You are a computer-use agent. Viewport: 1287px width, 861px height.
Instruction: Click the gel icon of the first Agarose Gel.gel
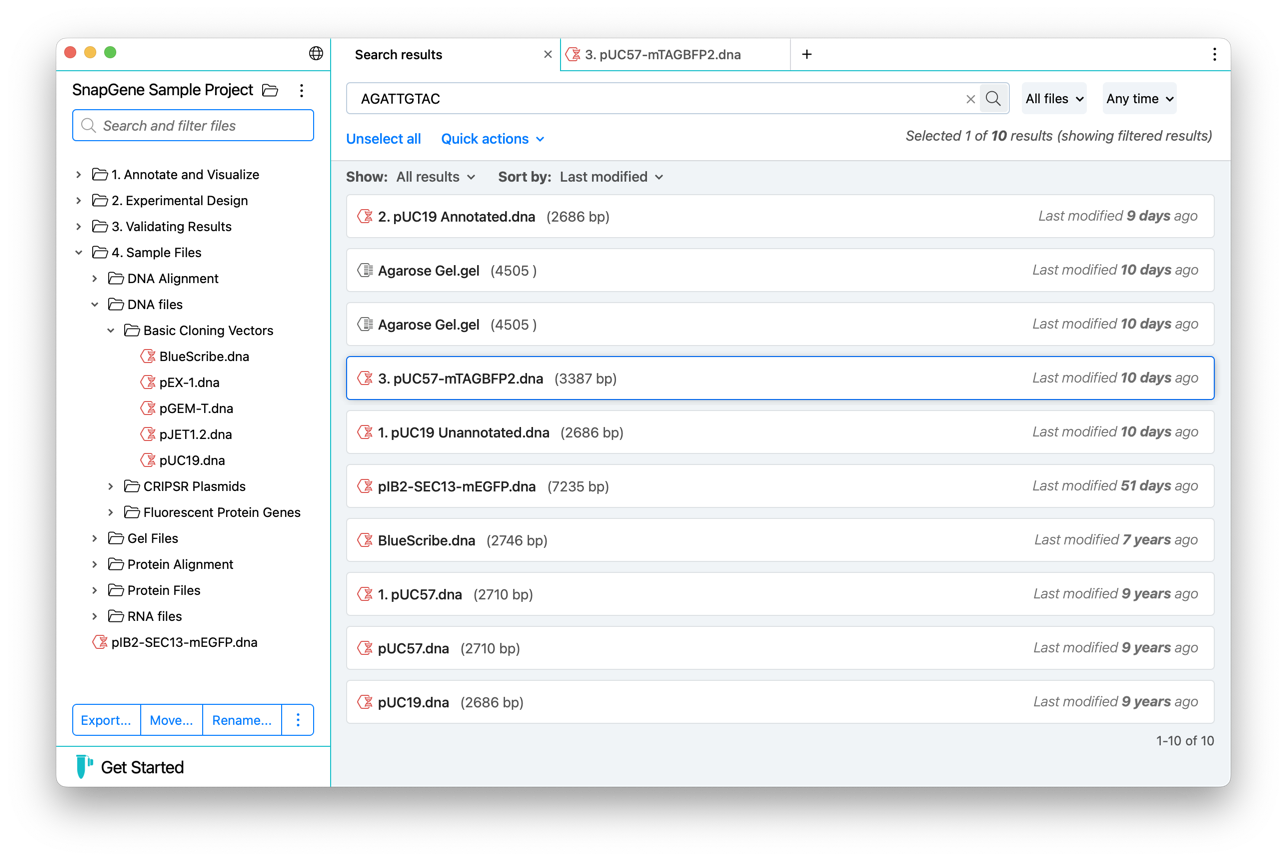365,270
